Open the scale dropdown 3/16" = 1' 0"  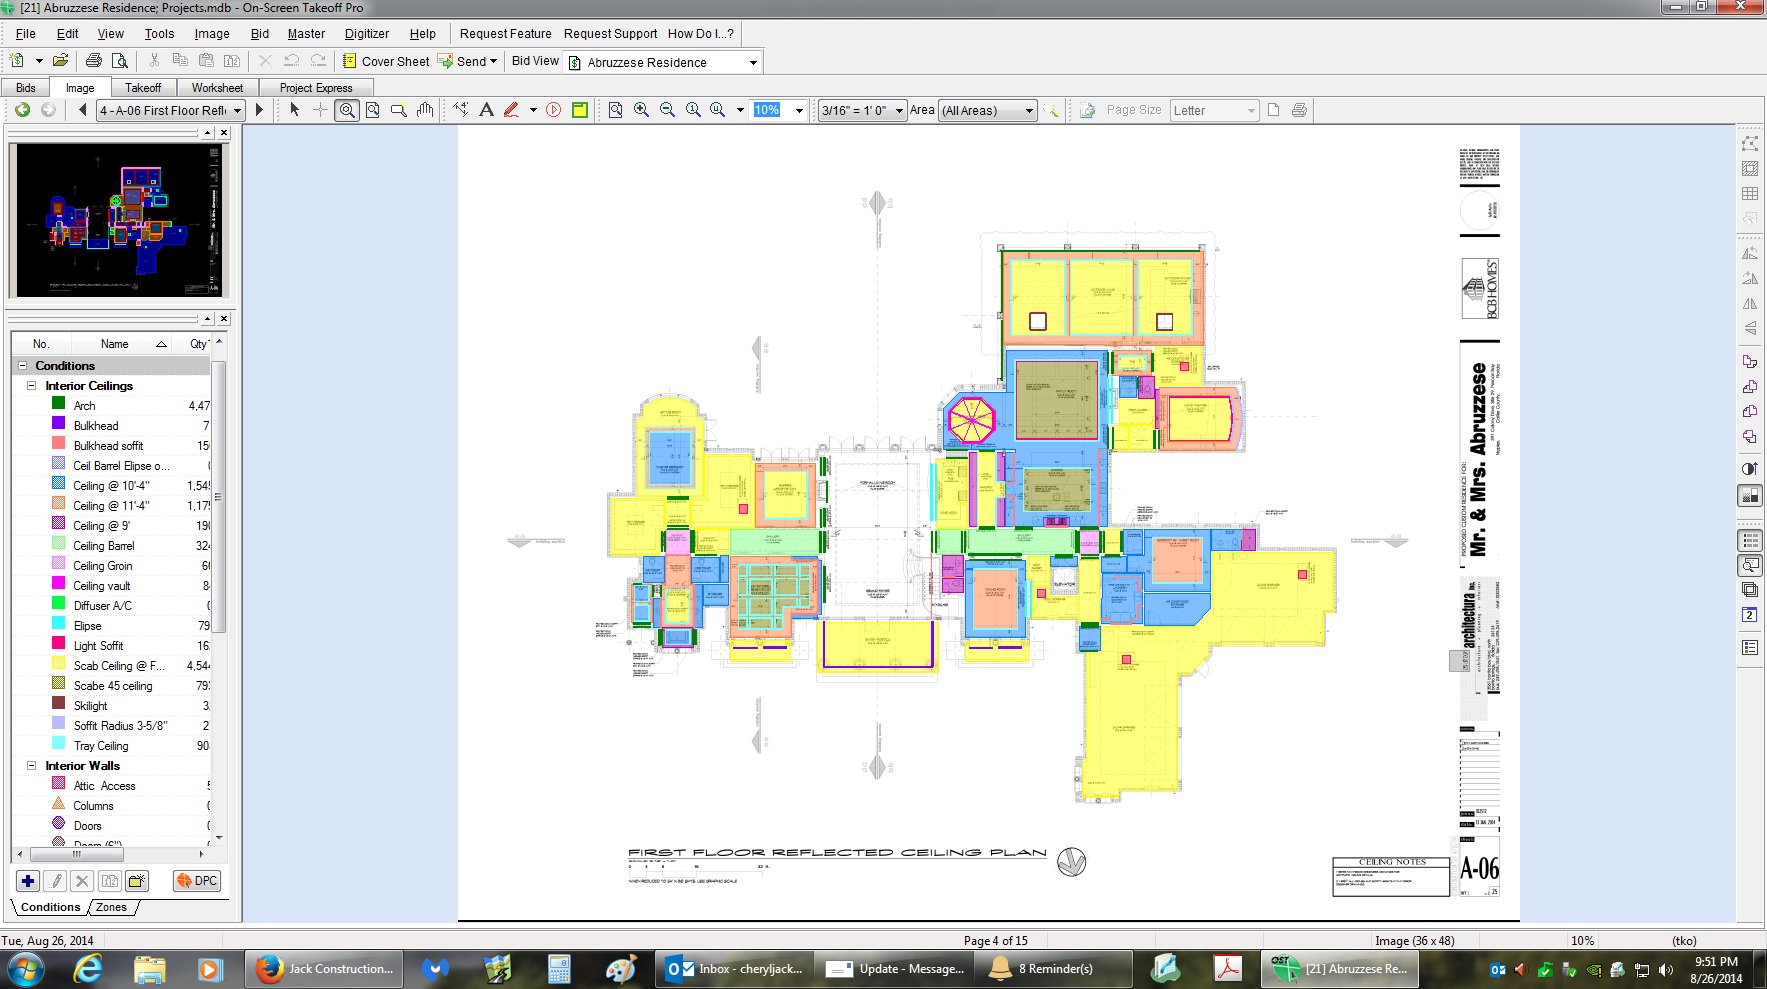click(899, 111)
